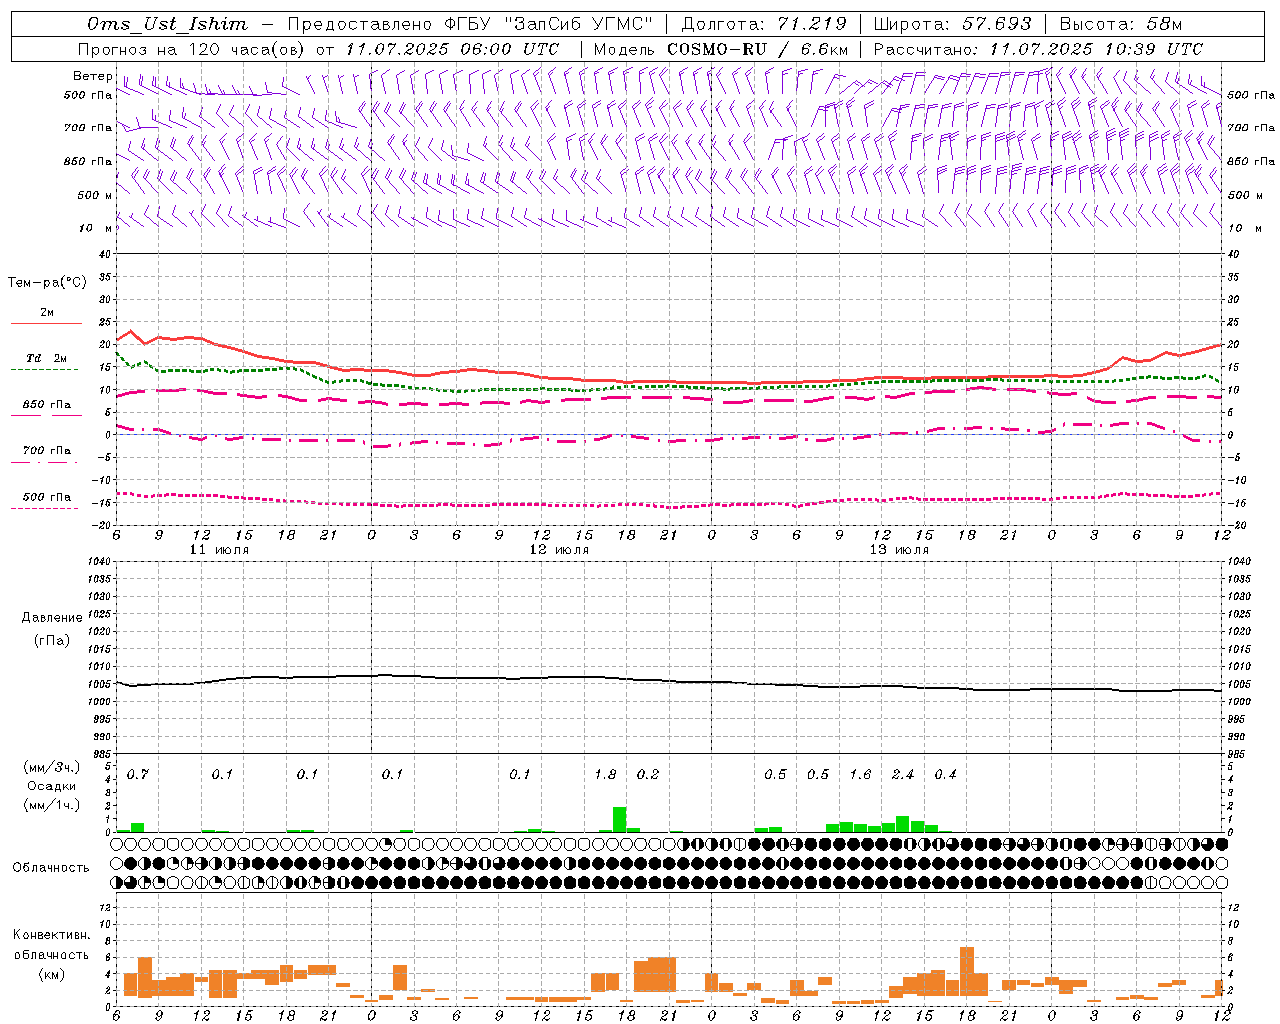This screenshot has height=1024, width=1280.
Task: Click the Облачность panel label
Action: [51, 868]
